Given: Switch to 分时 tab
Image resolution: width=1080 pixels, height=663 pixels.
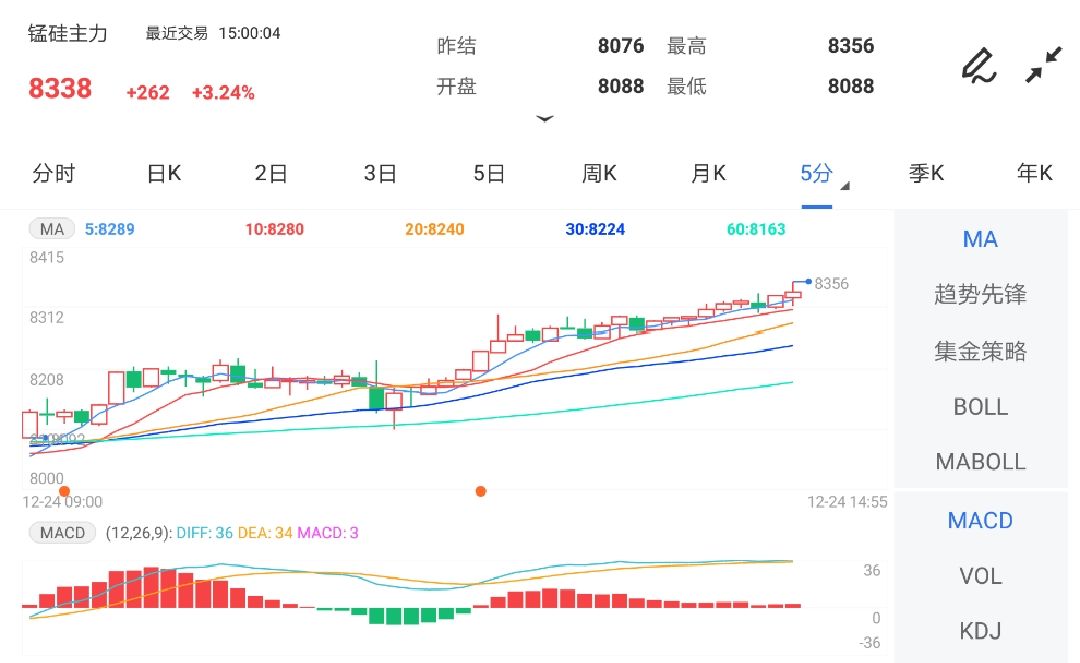Looking at the screenshot, I should coord(54,173).
